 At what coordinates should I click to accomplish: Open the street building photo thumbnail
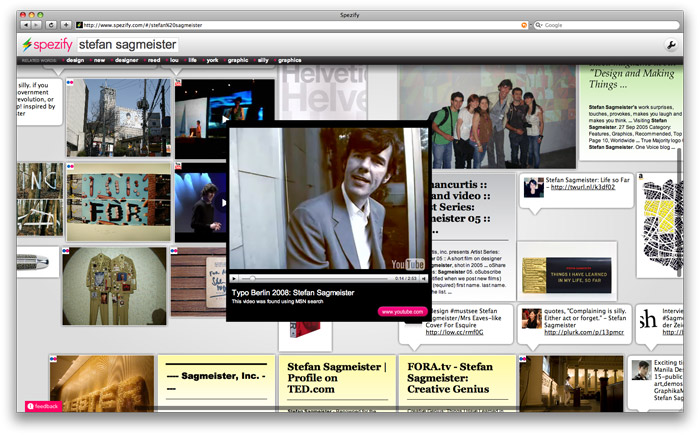(x=119, y=118)
